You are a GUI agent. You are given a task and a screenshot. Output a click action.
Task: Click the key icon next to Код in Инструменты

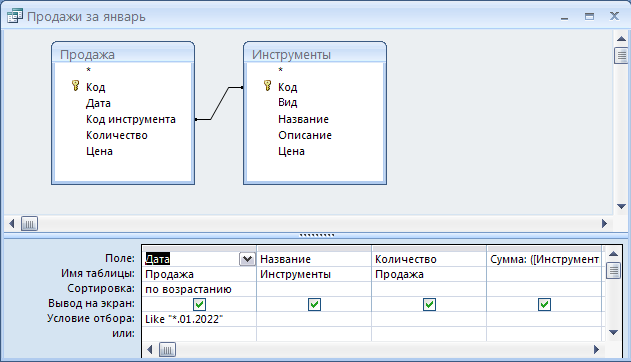(x=267, y=86)
